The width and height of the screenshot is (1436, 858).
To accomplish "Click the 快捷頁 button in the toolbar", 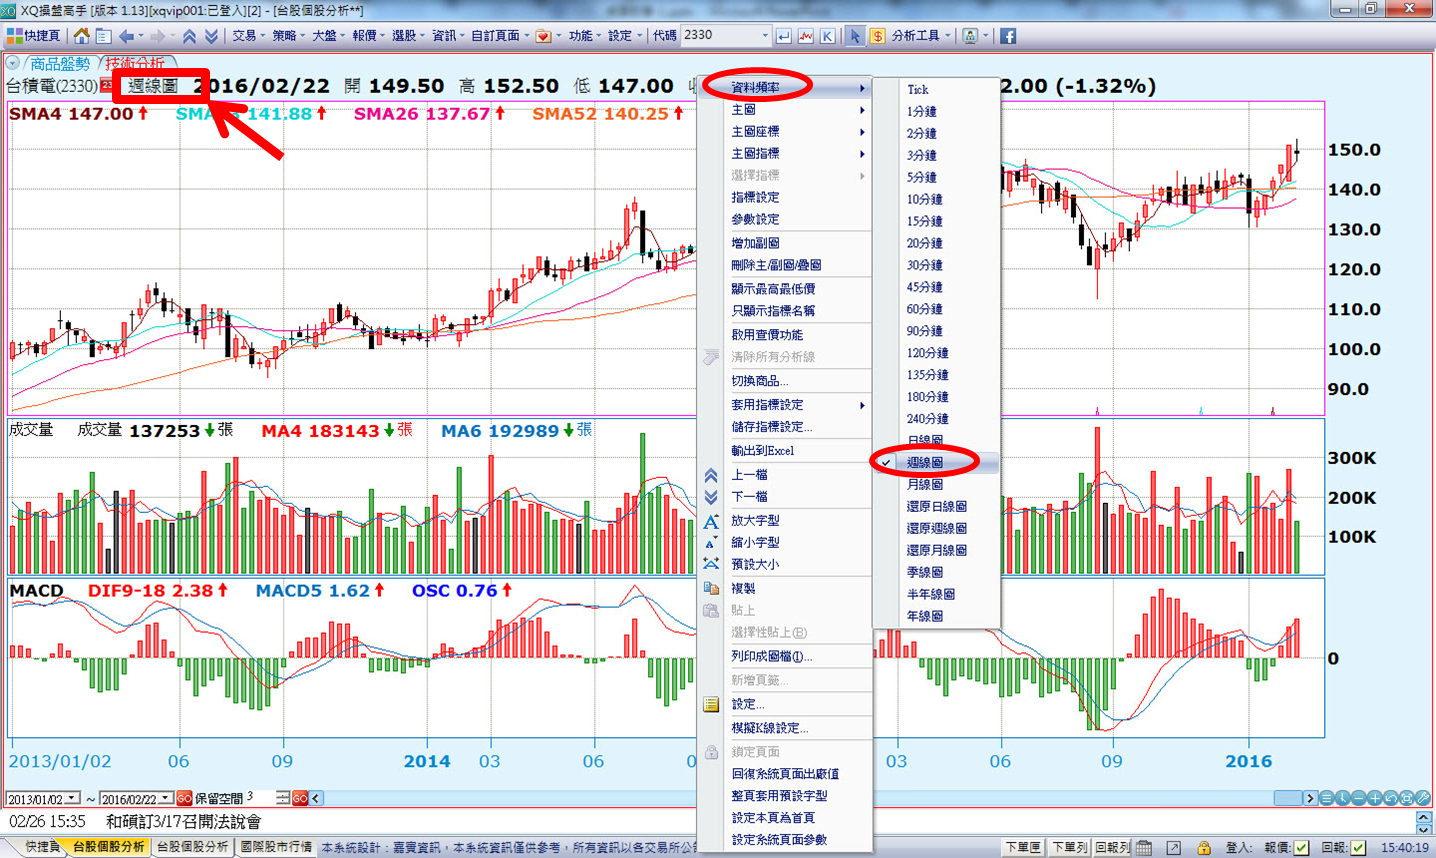I will (34, 36).
